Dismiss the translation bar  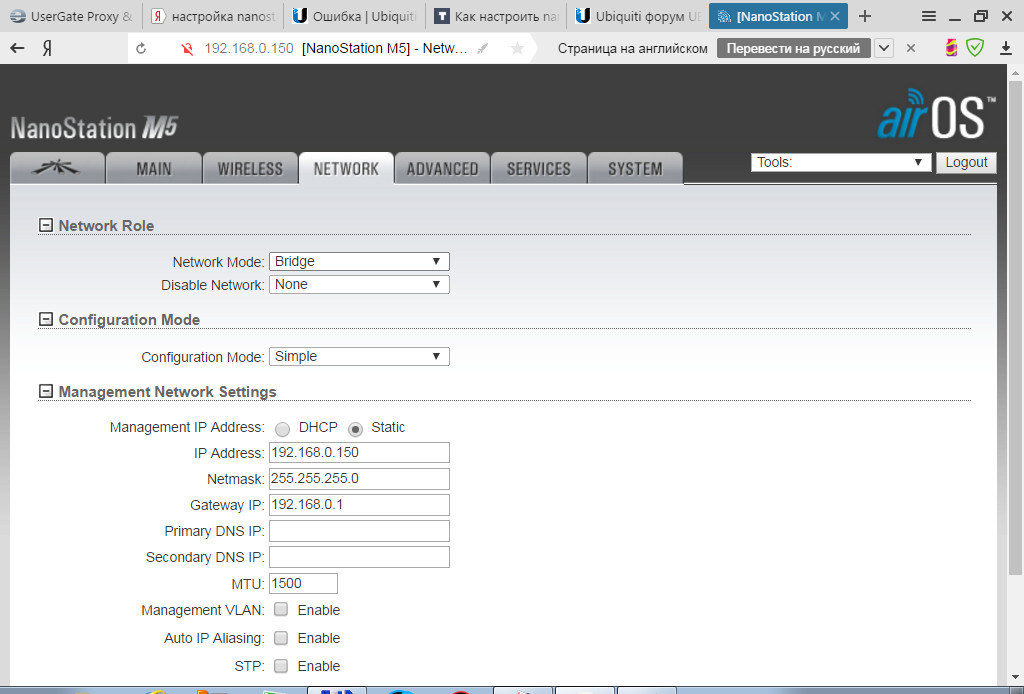(x=911, y=48)
